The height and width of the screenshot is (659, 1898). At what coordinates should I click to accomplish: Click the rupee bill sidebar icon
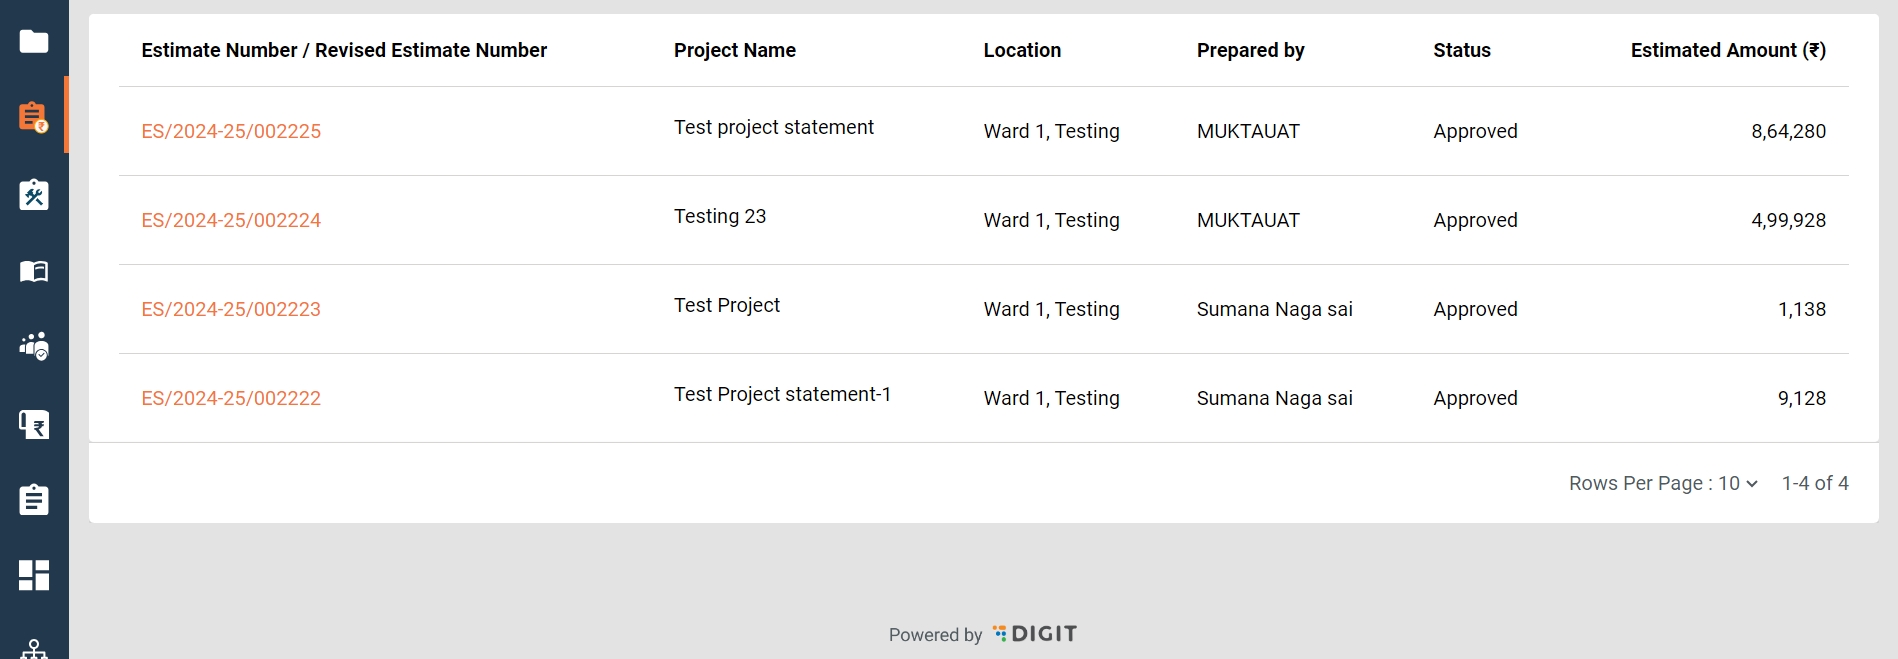[x=34, y=425]
